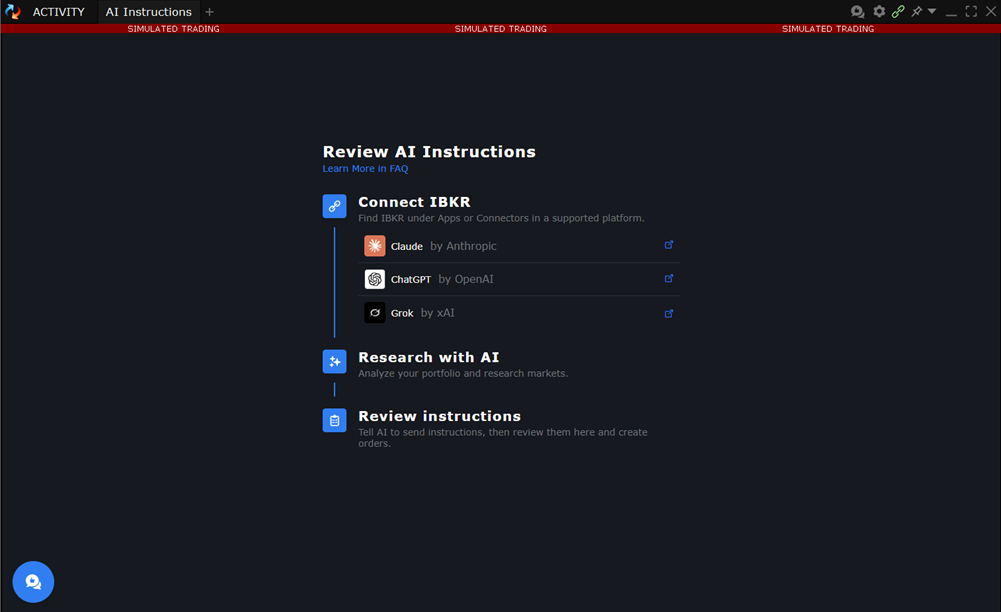Add a new tab with plus button

[209, 12]
